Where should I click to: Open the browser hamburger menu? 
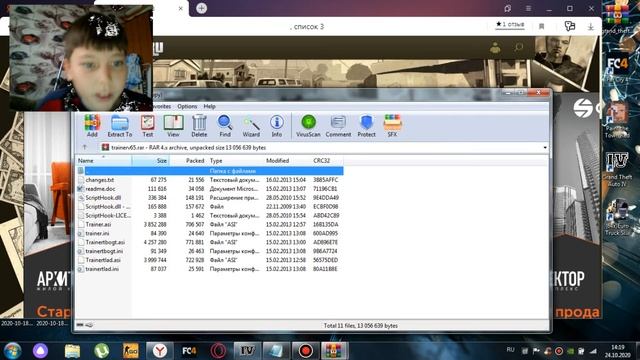pos(528,8)
